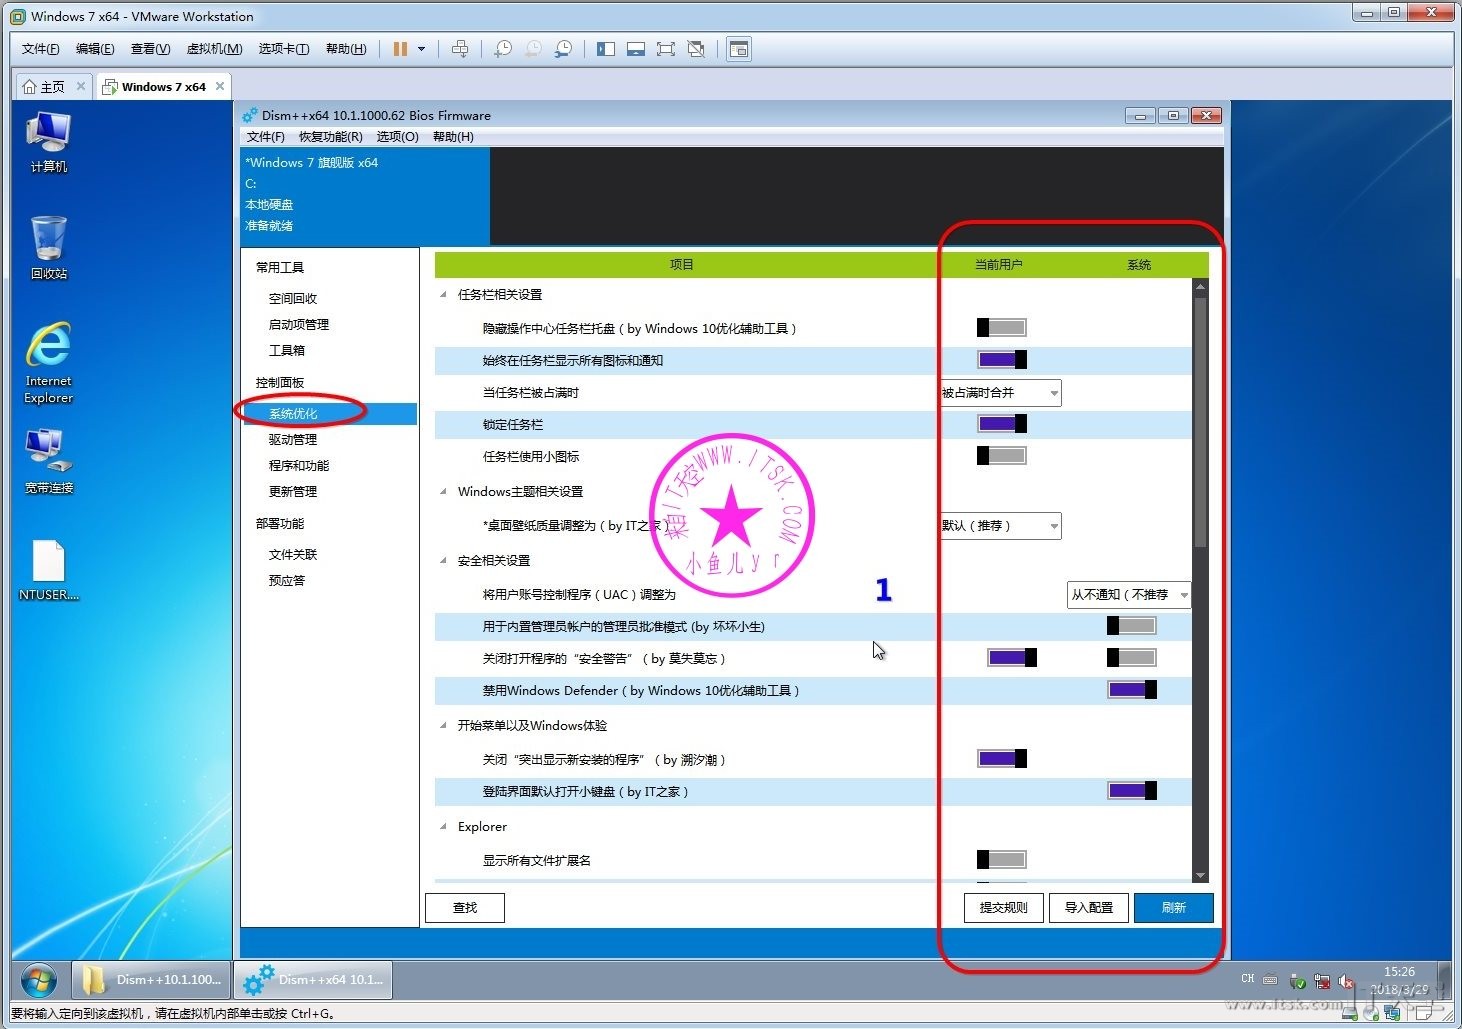Select 驱动管理 in the left sidebar
The width and height of the screenshot is (1462, 1029).
[x=292, y=440]
